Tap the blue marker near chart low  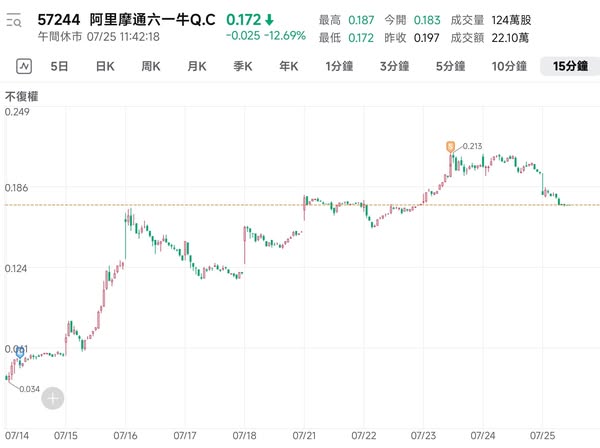(x=20, y=352)
